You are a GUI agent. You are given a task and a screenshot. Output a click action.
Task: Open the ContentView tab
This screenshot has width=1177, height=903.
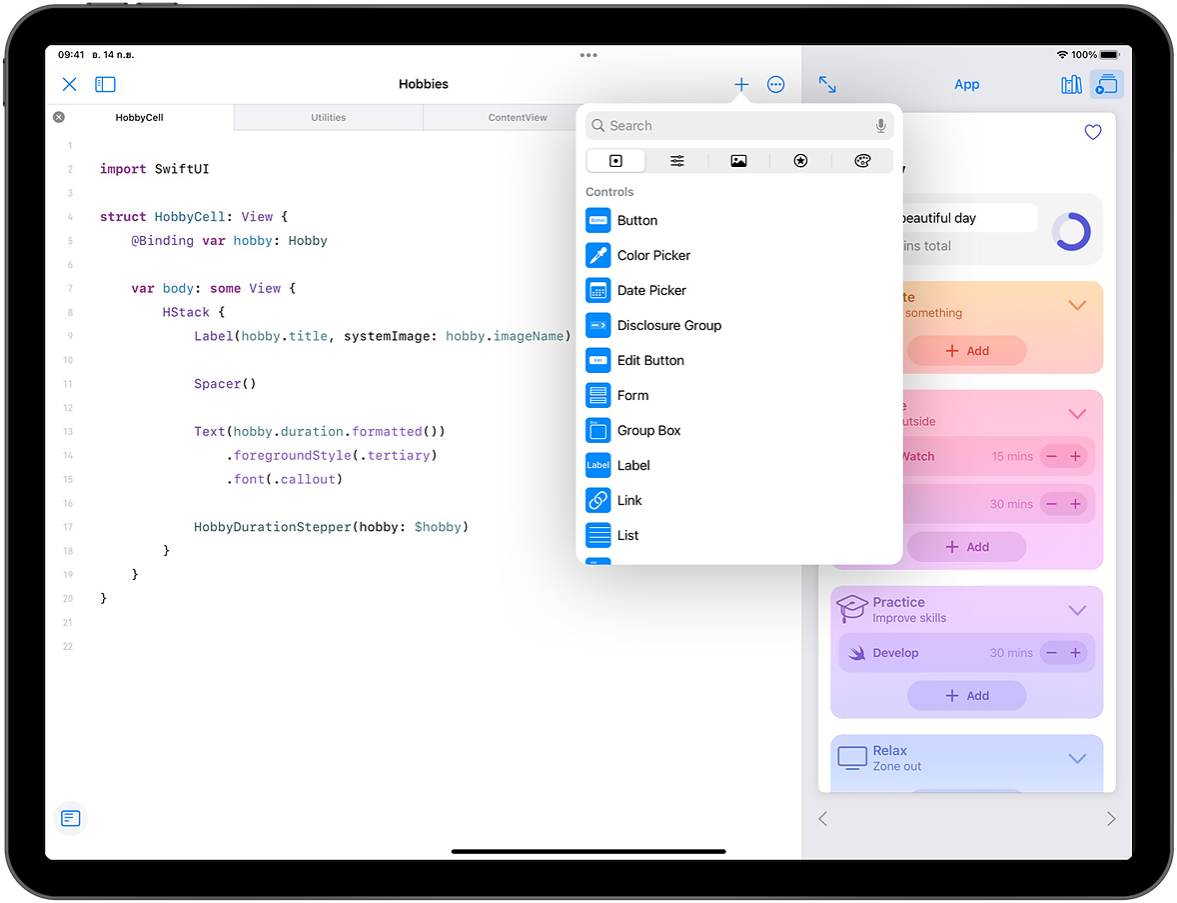[x=517, y=118]
